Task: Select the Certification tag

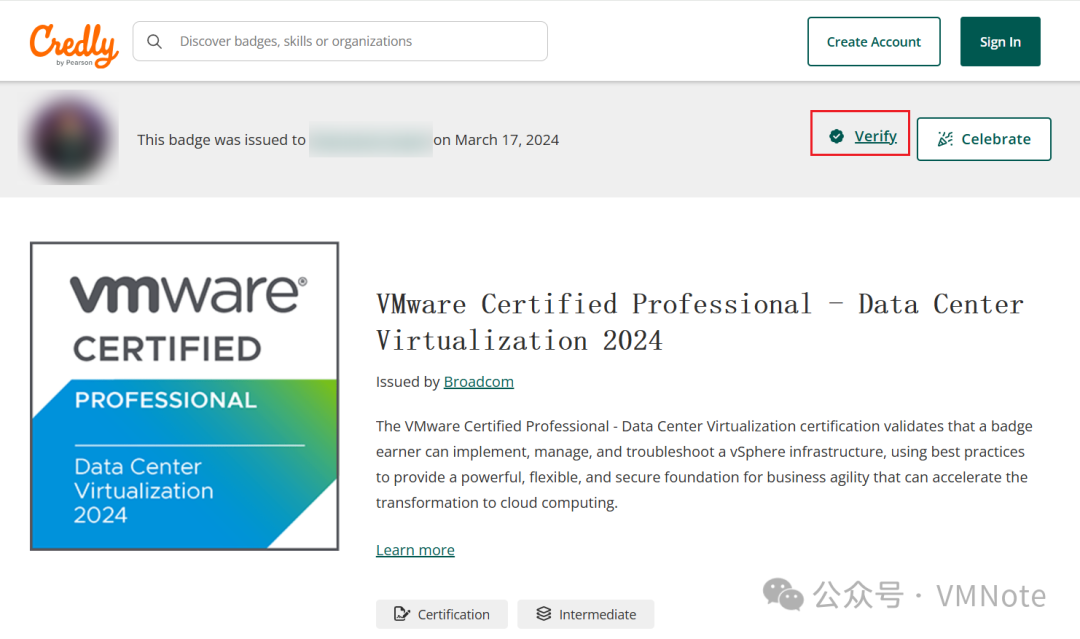Action: (442, 614)
